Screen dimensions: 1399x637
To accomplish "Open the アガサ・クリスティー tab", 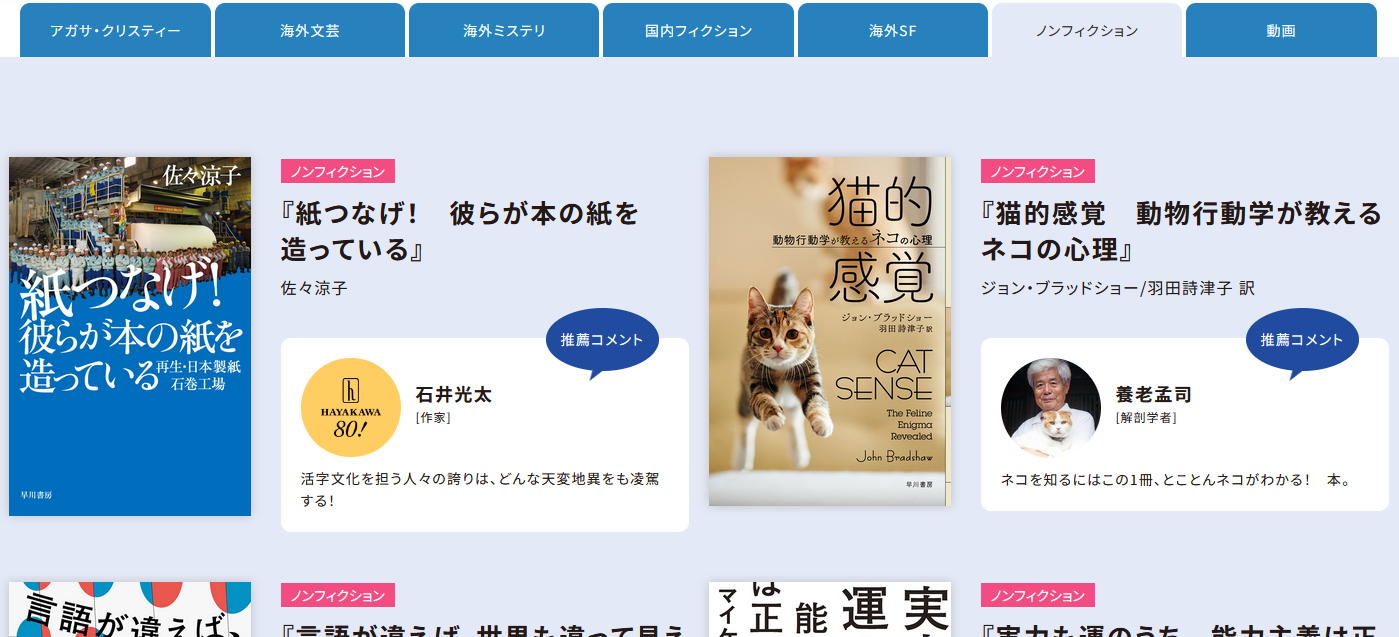I will (115, 30).
